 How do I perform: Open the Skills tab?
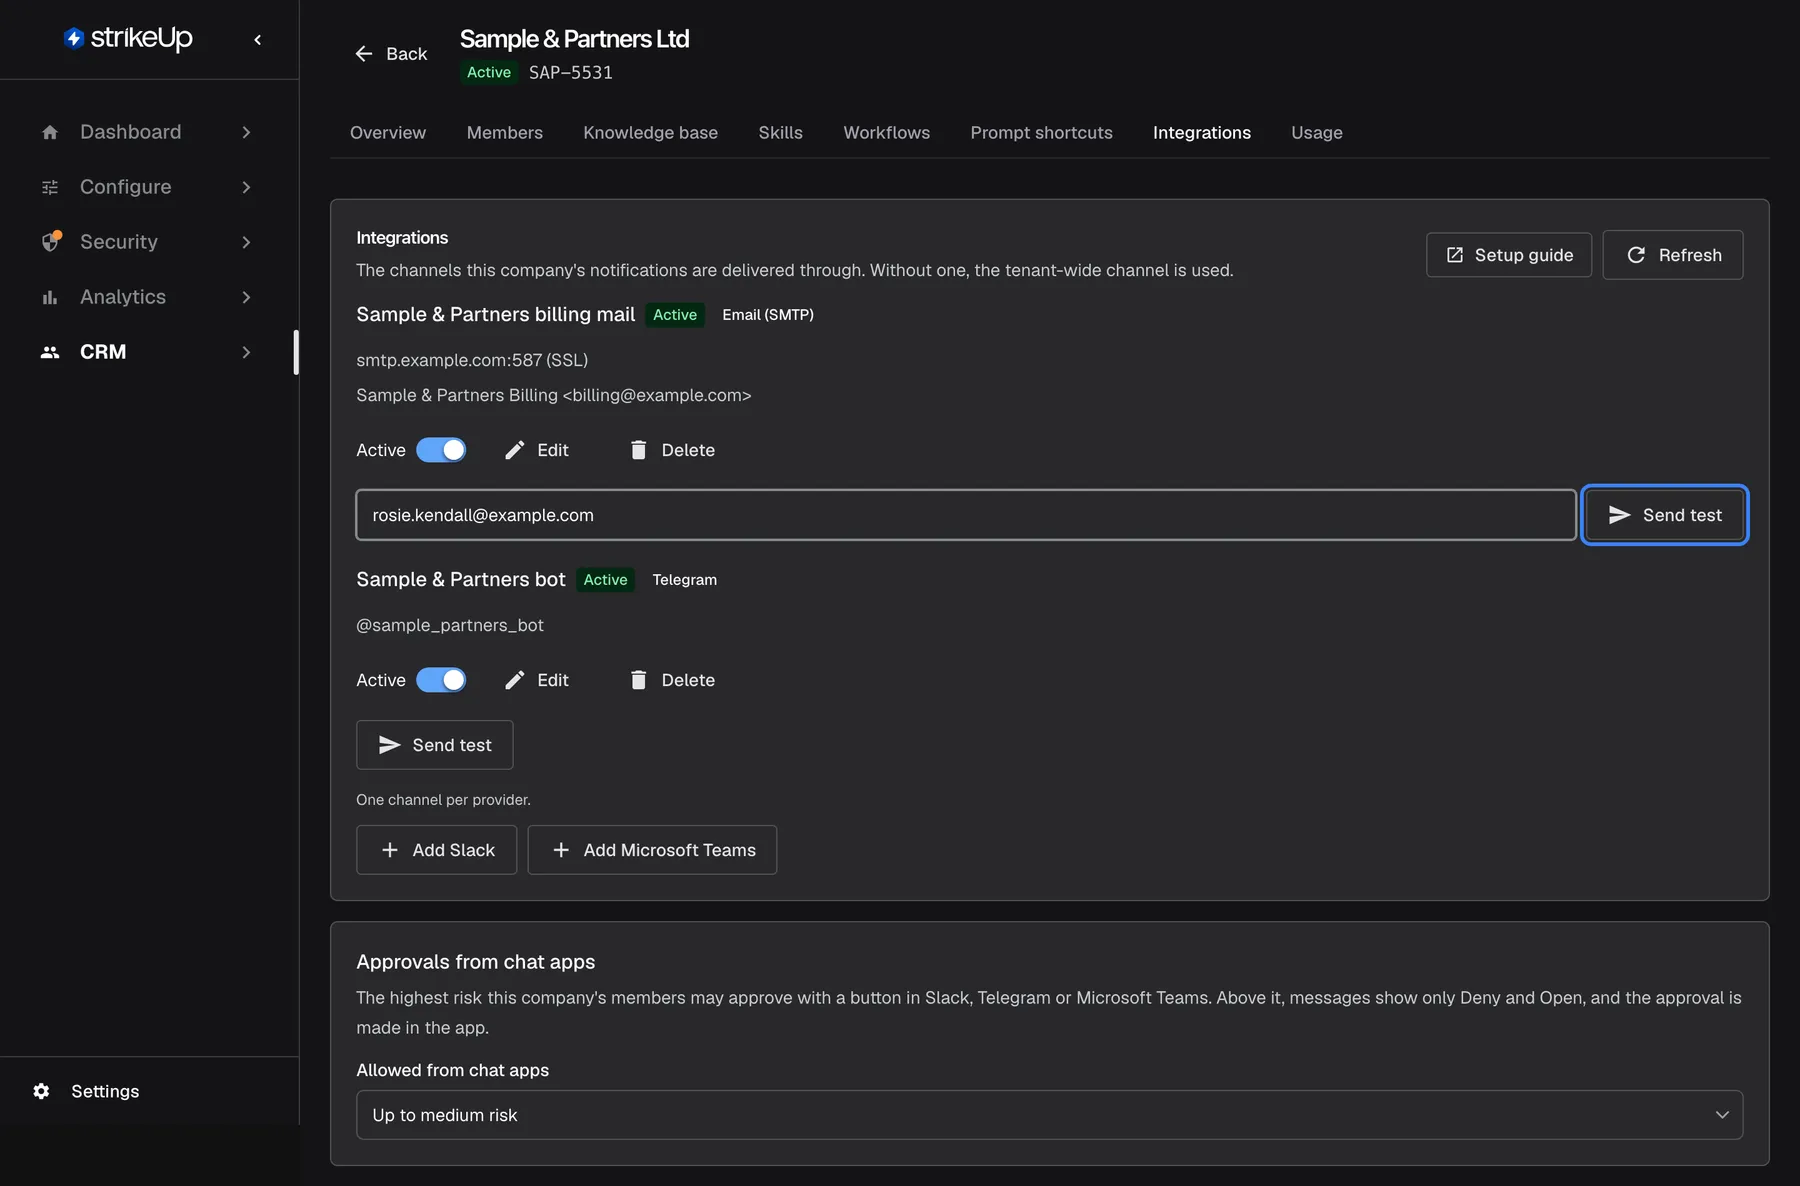pyautogui.click(x=781, y=133)
